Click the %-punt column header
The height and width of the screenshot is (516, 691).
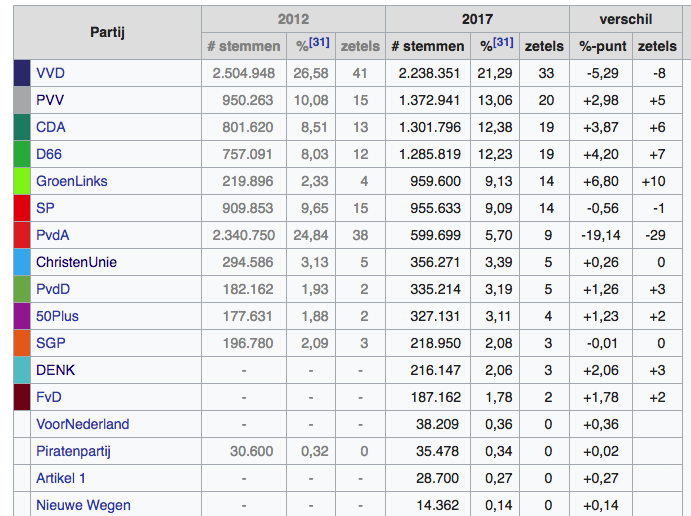click(602, 46)
